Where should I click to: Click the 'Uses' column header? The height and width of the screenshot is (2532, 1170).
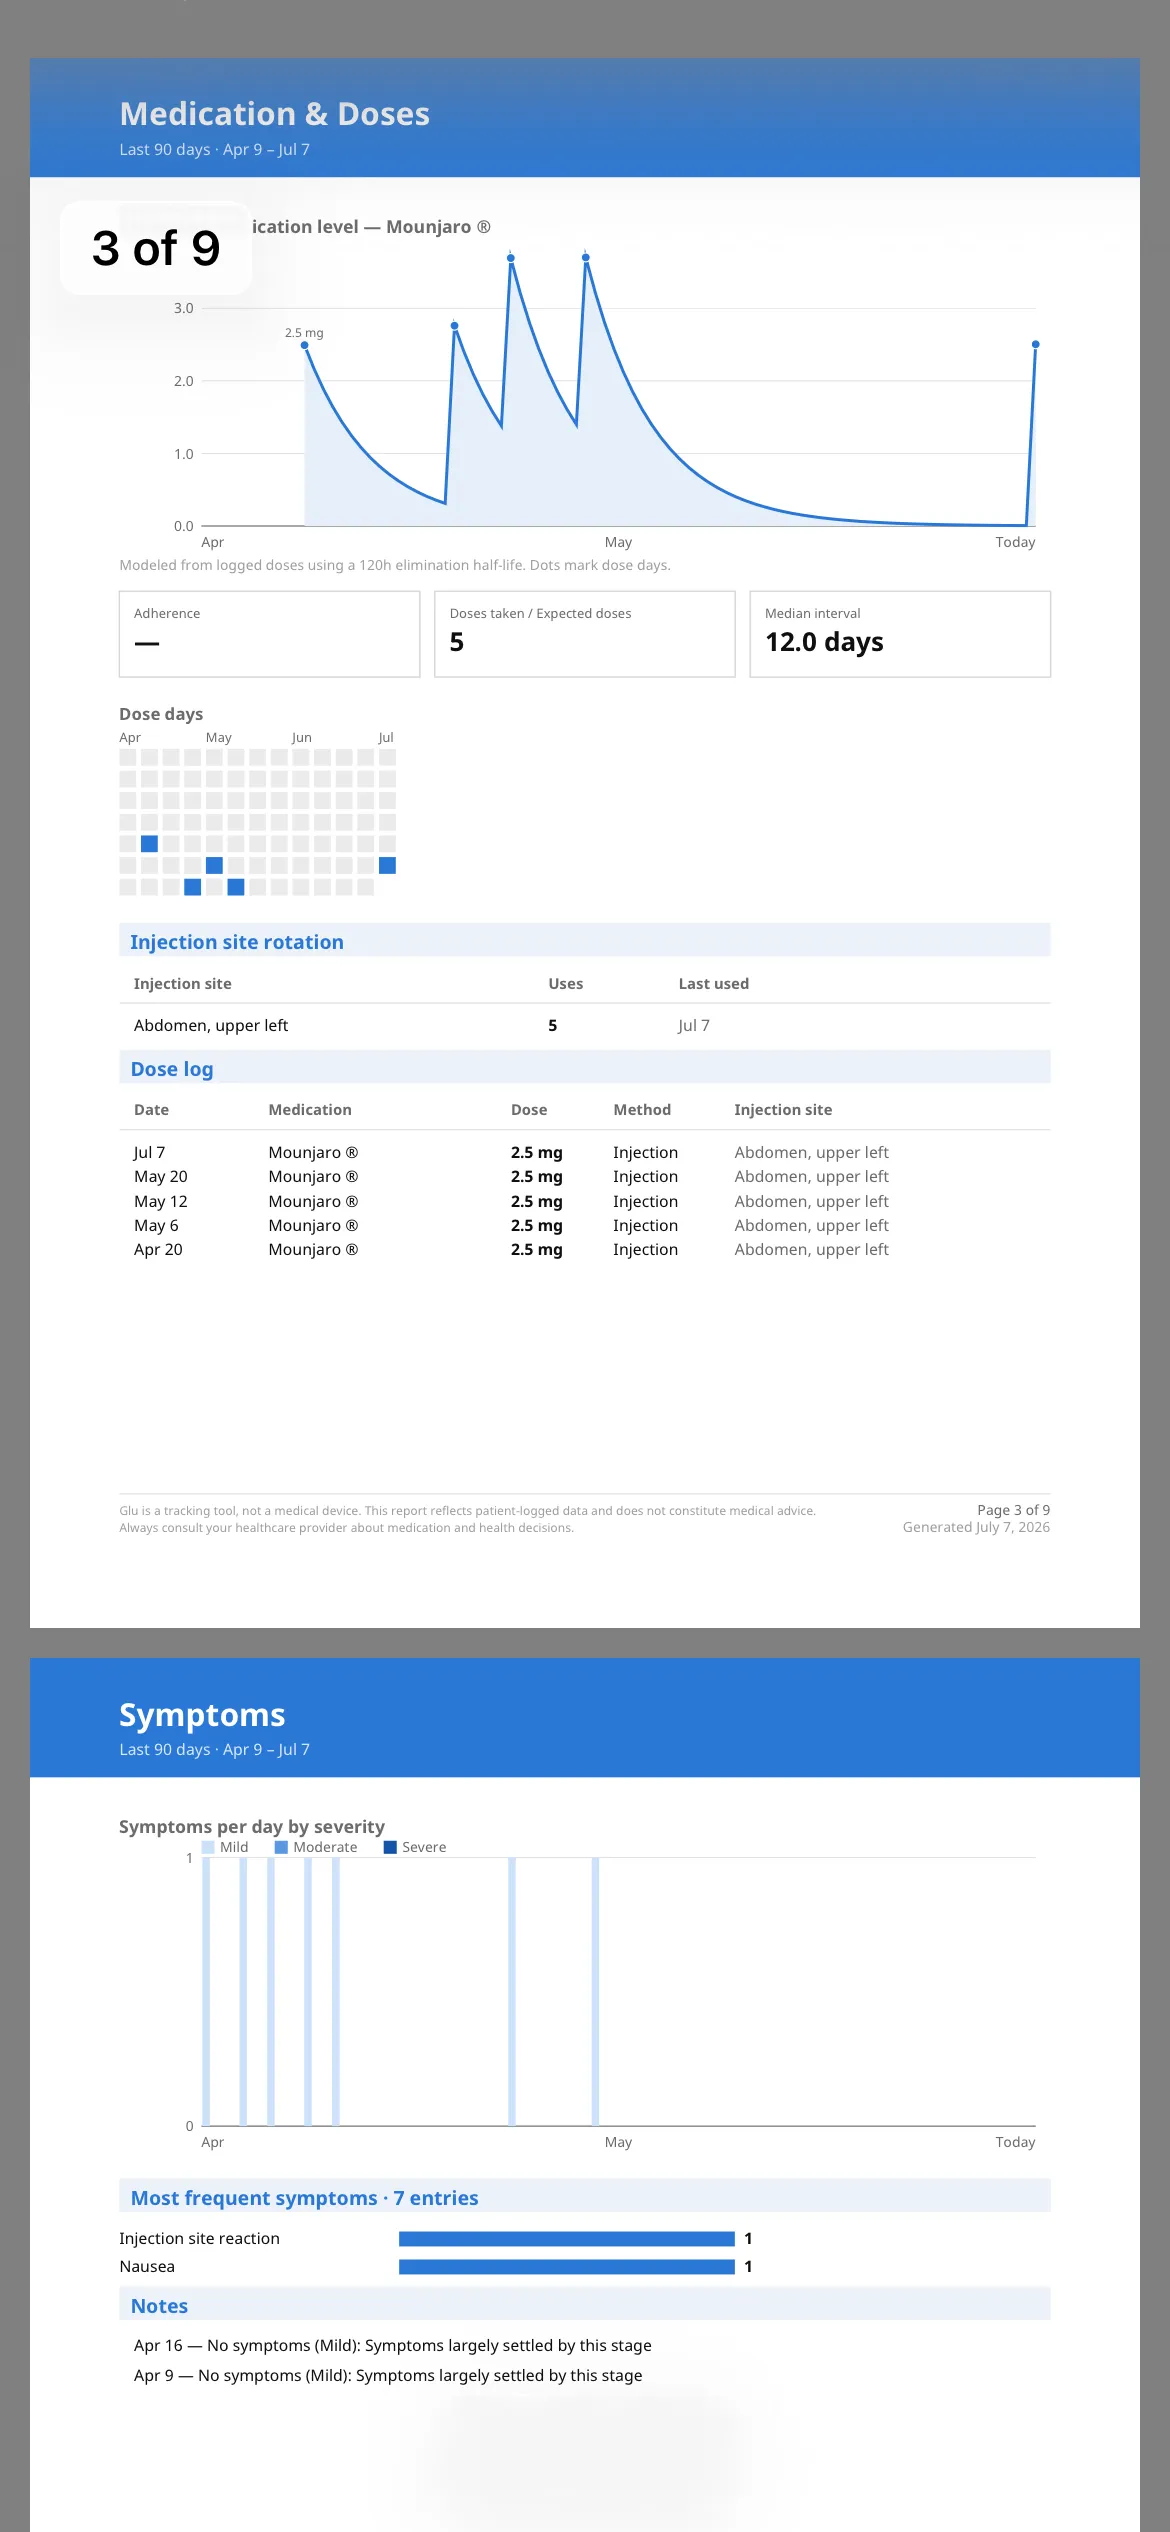pos(565,984)
